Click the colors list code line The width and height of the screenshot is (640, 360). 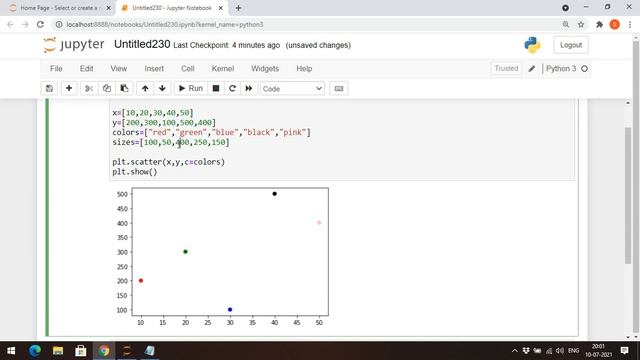point(211,133)
